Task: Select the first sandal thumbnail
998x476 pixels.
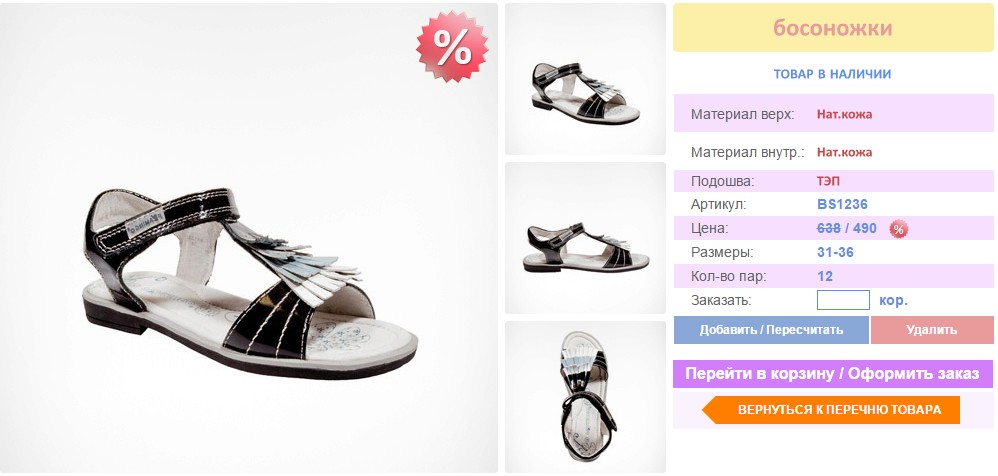Action: pyautogui.click(x=585, y=80)
